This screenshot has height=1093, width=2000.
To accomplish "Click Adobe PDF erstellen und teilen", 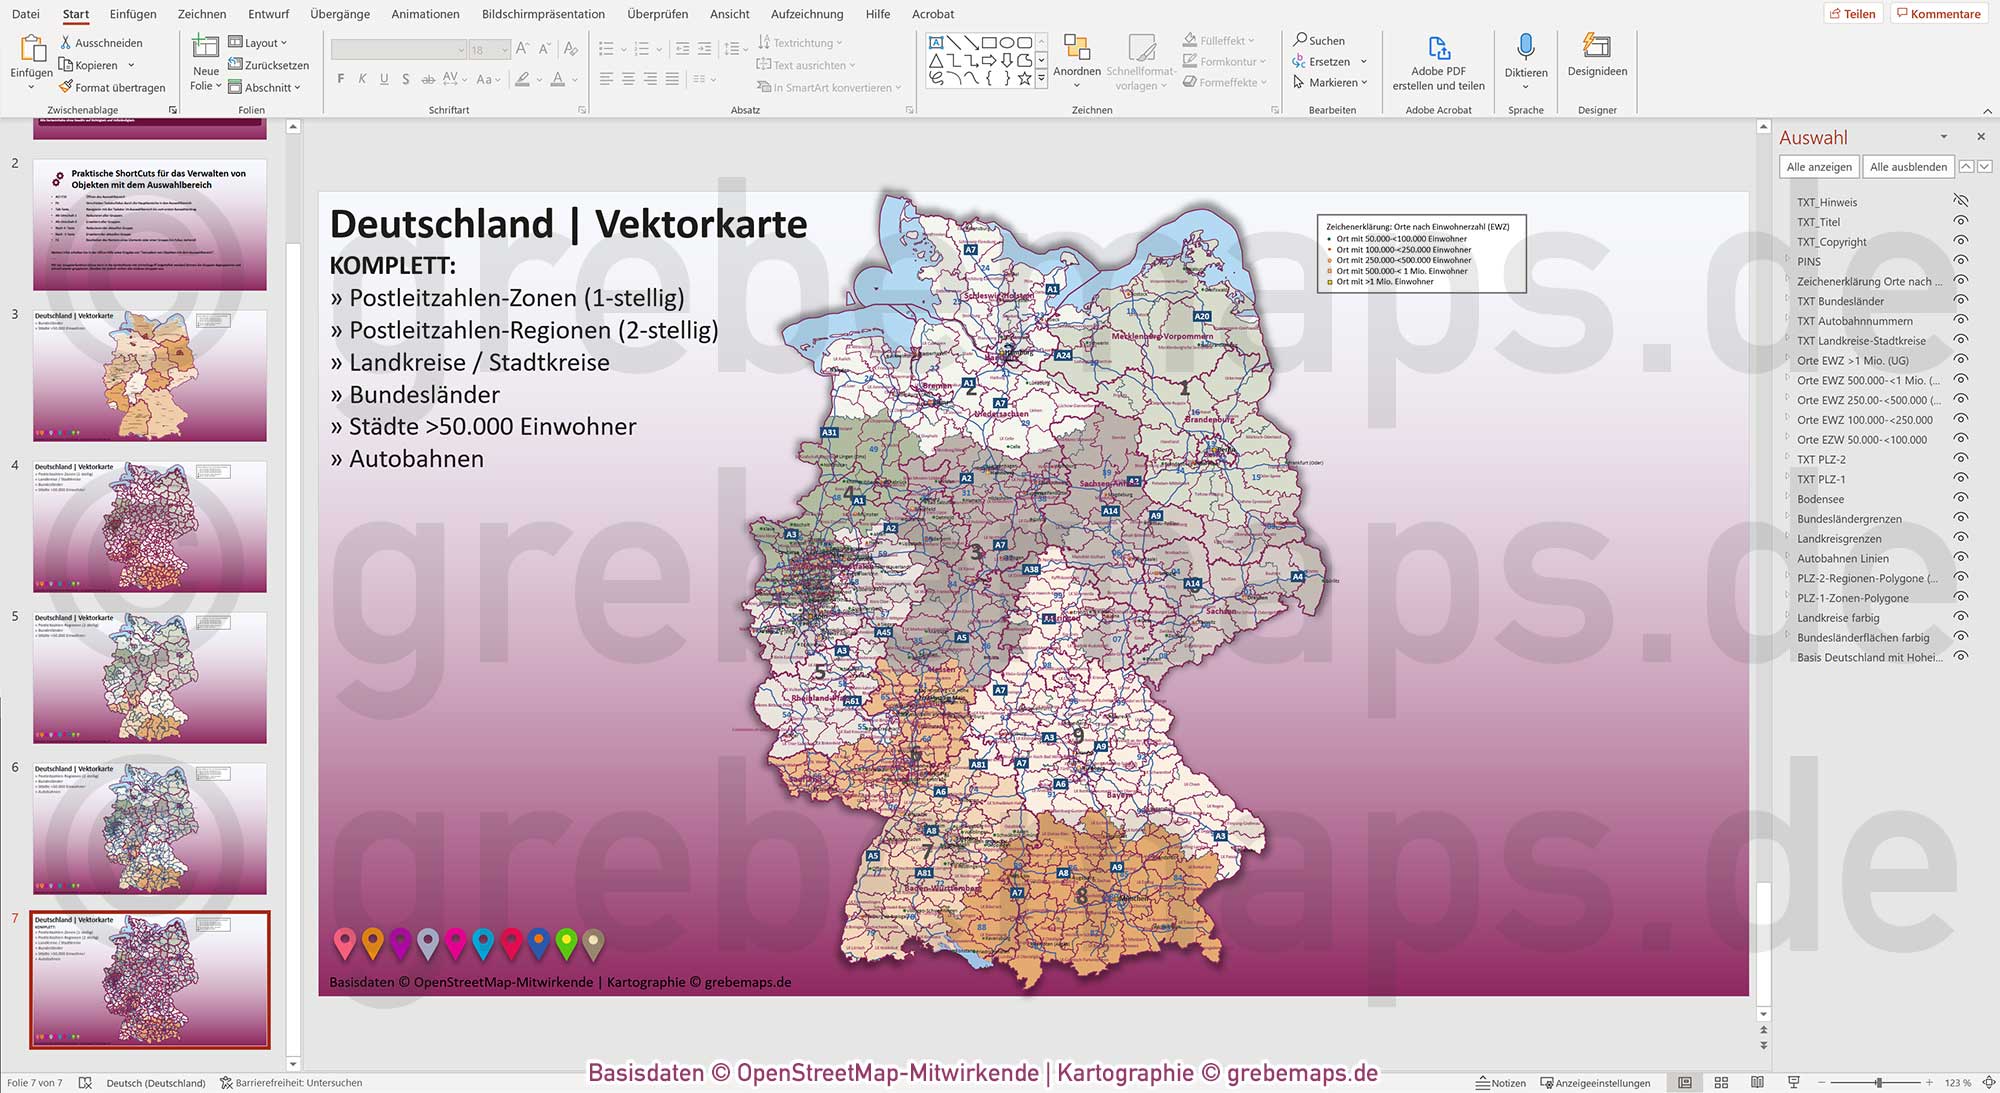I will click(1438, 62).
